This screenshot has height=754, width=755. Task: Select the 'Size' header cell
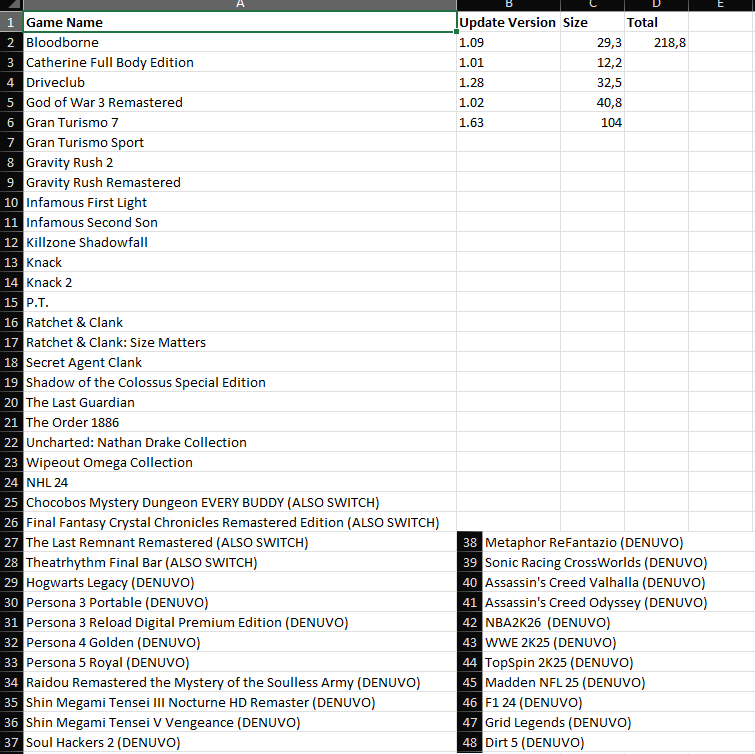point(592,22)
